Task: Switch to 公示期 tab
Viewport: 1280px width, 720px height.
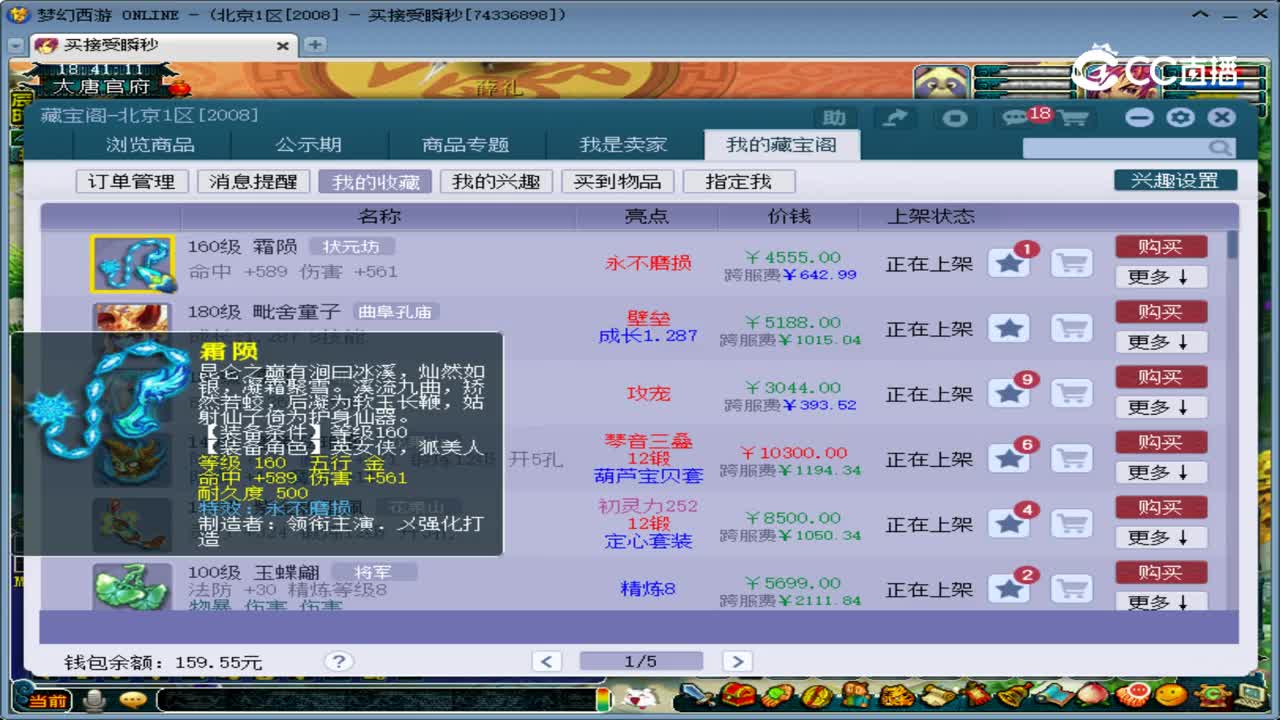Action: (308, 145)
